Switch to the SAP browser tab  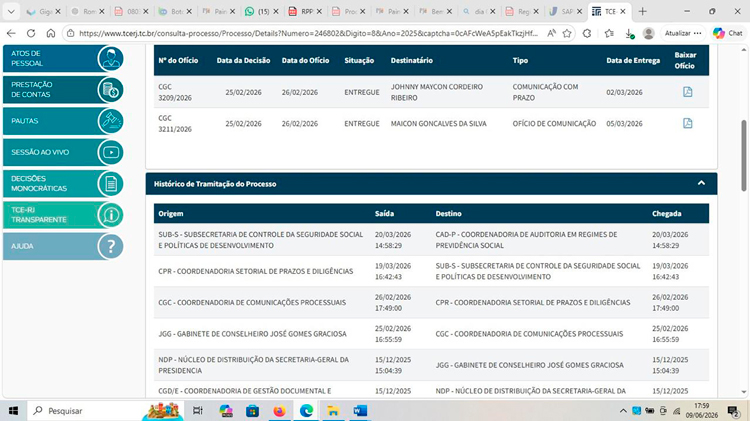click(x=567, y=11)
